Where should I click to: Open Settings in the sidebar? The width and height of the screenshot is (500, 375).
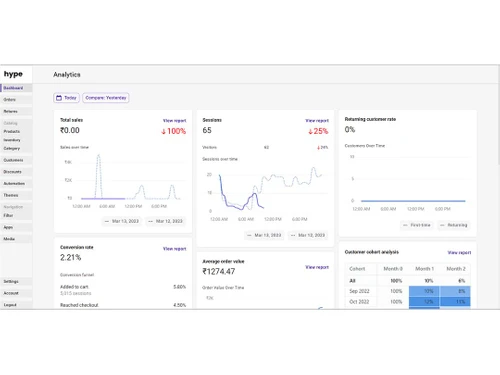click(16, 281)
